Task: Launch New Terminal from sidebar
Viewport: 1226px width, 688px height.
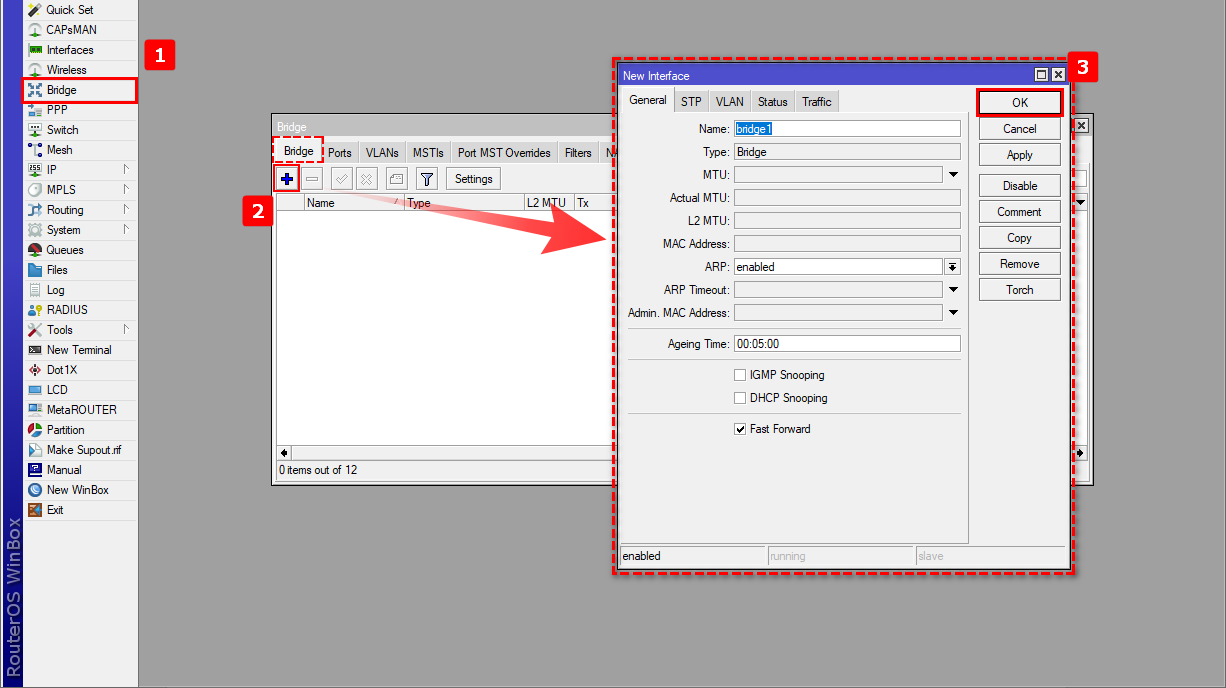Action: [x=78, y=350]
